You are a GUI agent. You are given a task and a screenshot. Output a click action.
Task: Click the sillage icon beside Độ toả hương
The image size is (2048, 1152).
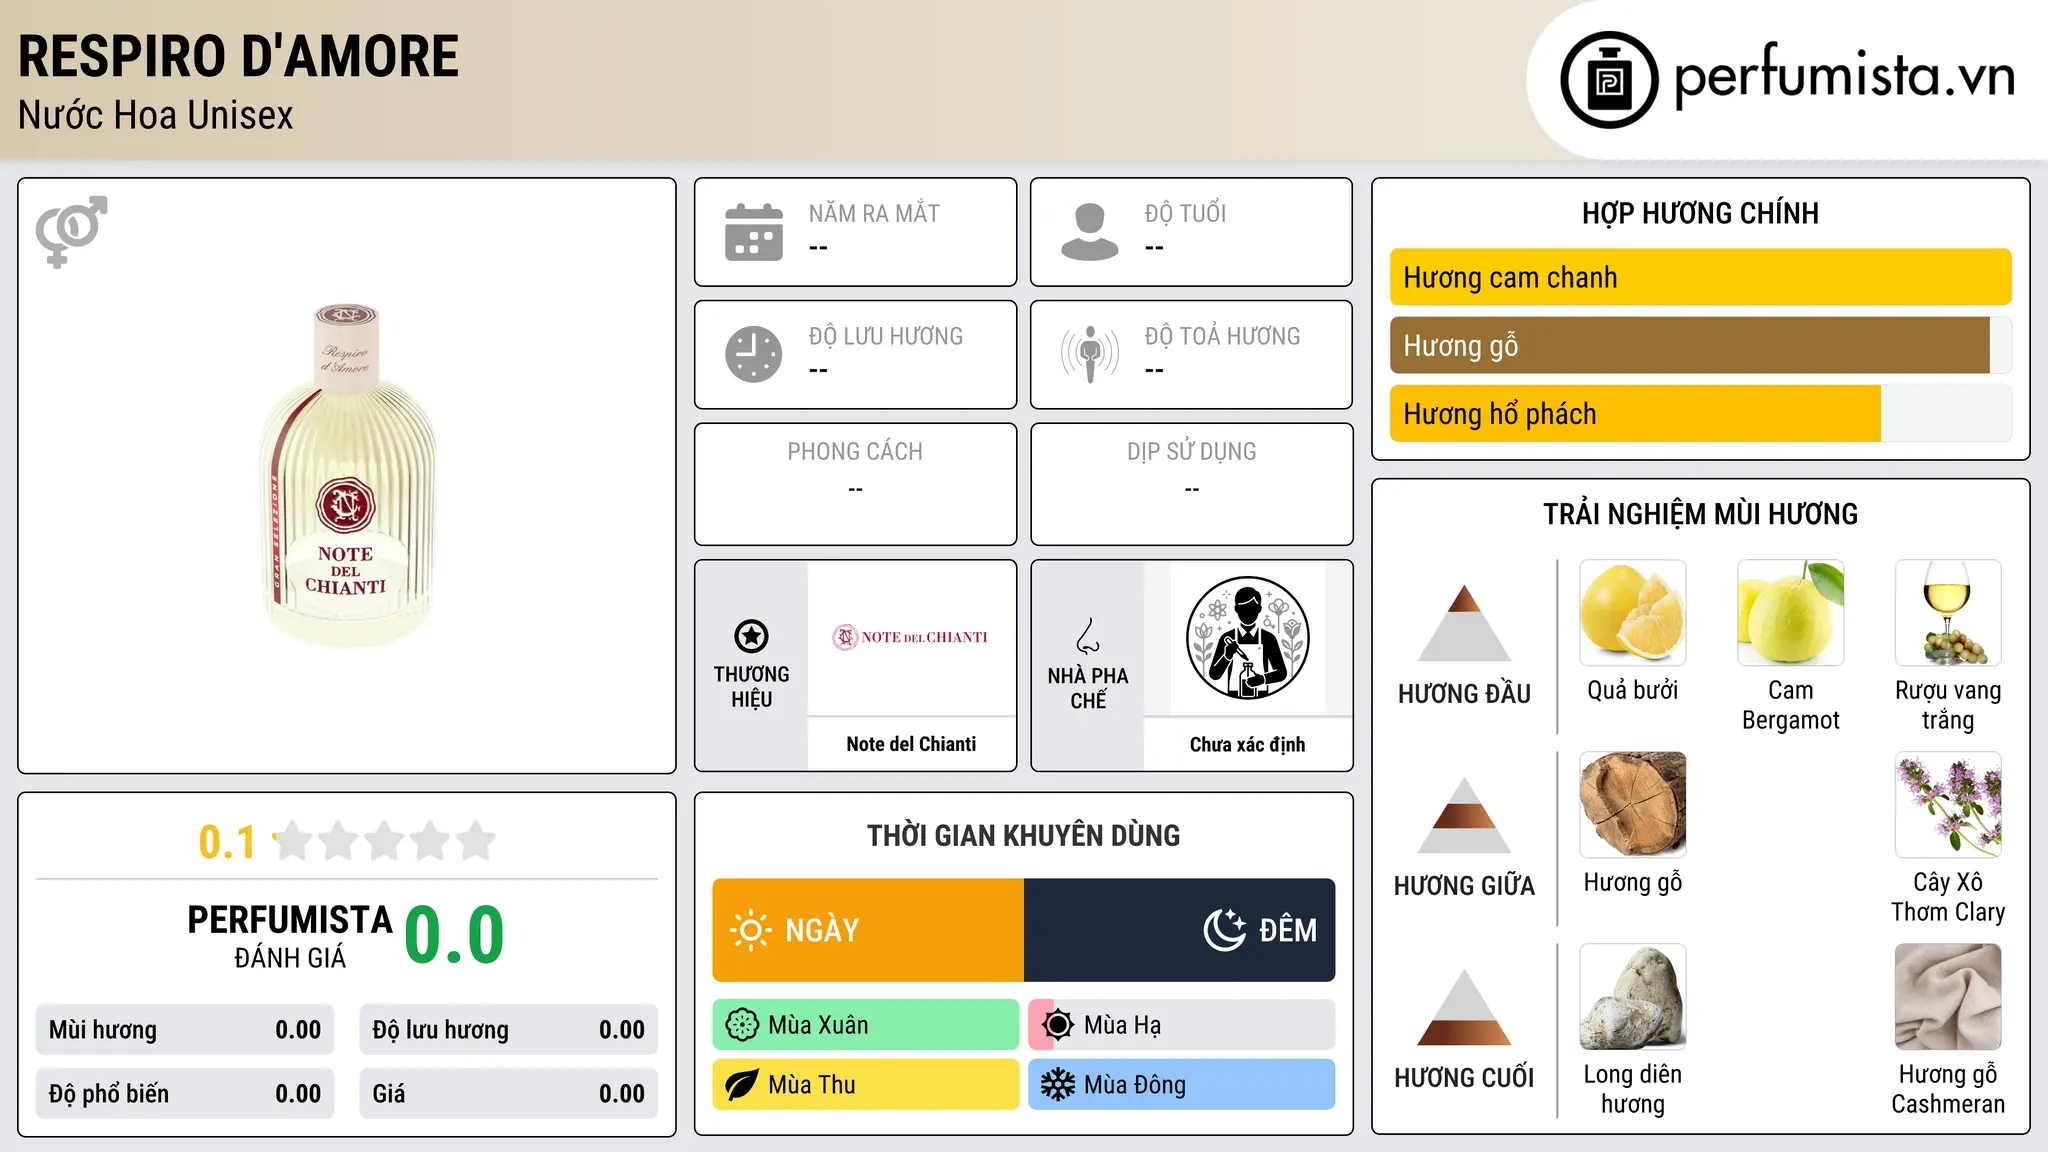tap(1090, 354)
